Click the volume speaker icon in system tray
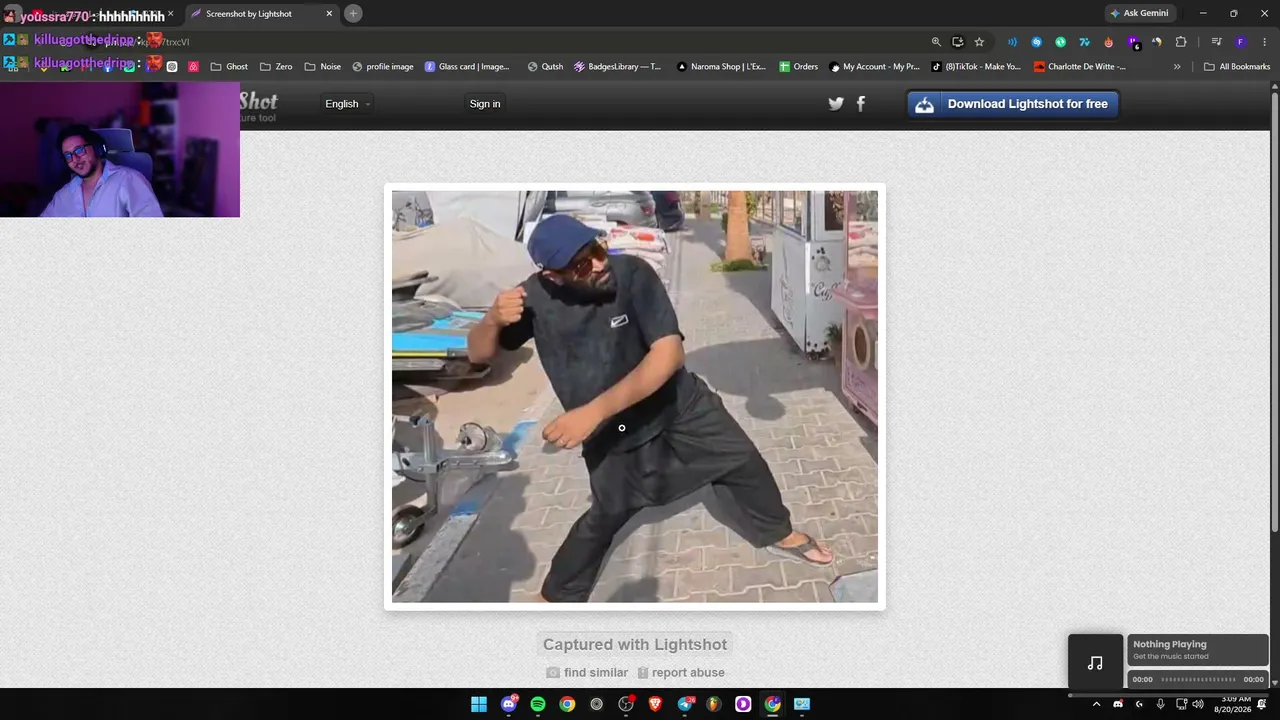1280x720 pixels. point(1198,704)
